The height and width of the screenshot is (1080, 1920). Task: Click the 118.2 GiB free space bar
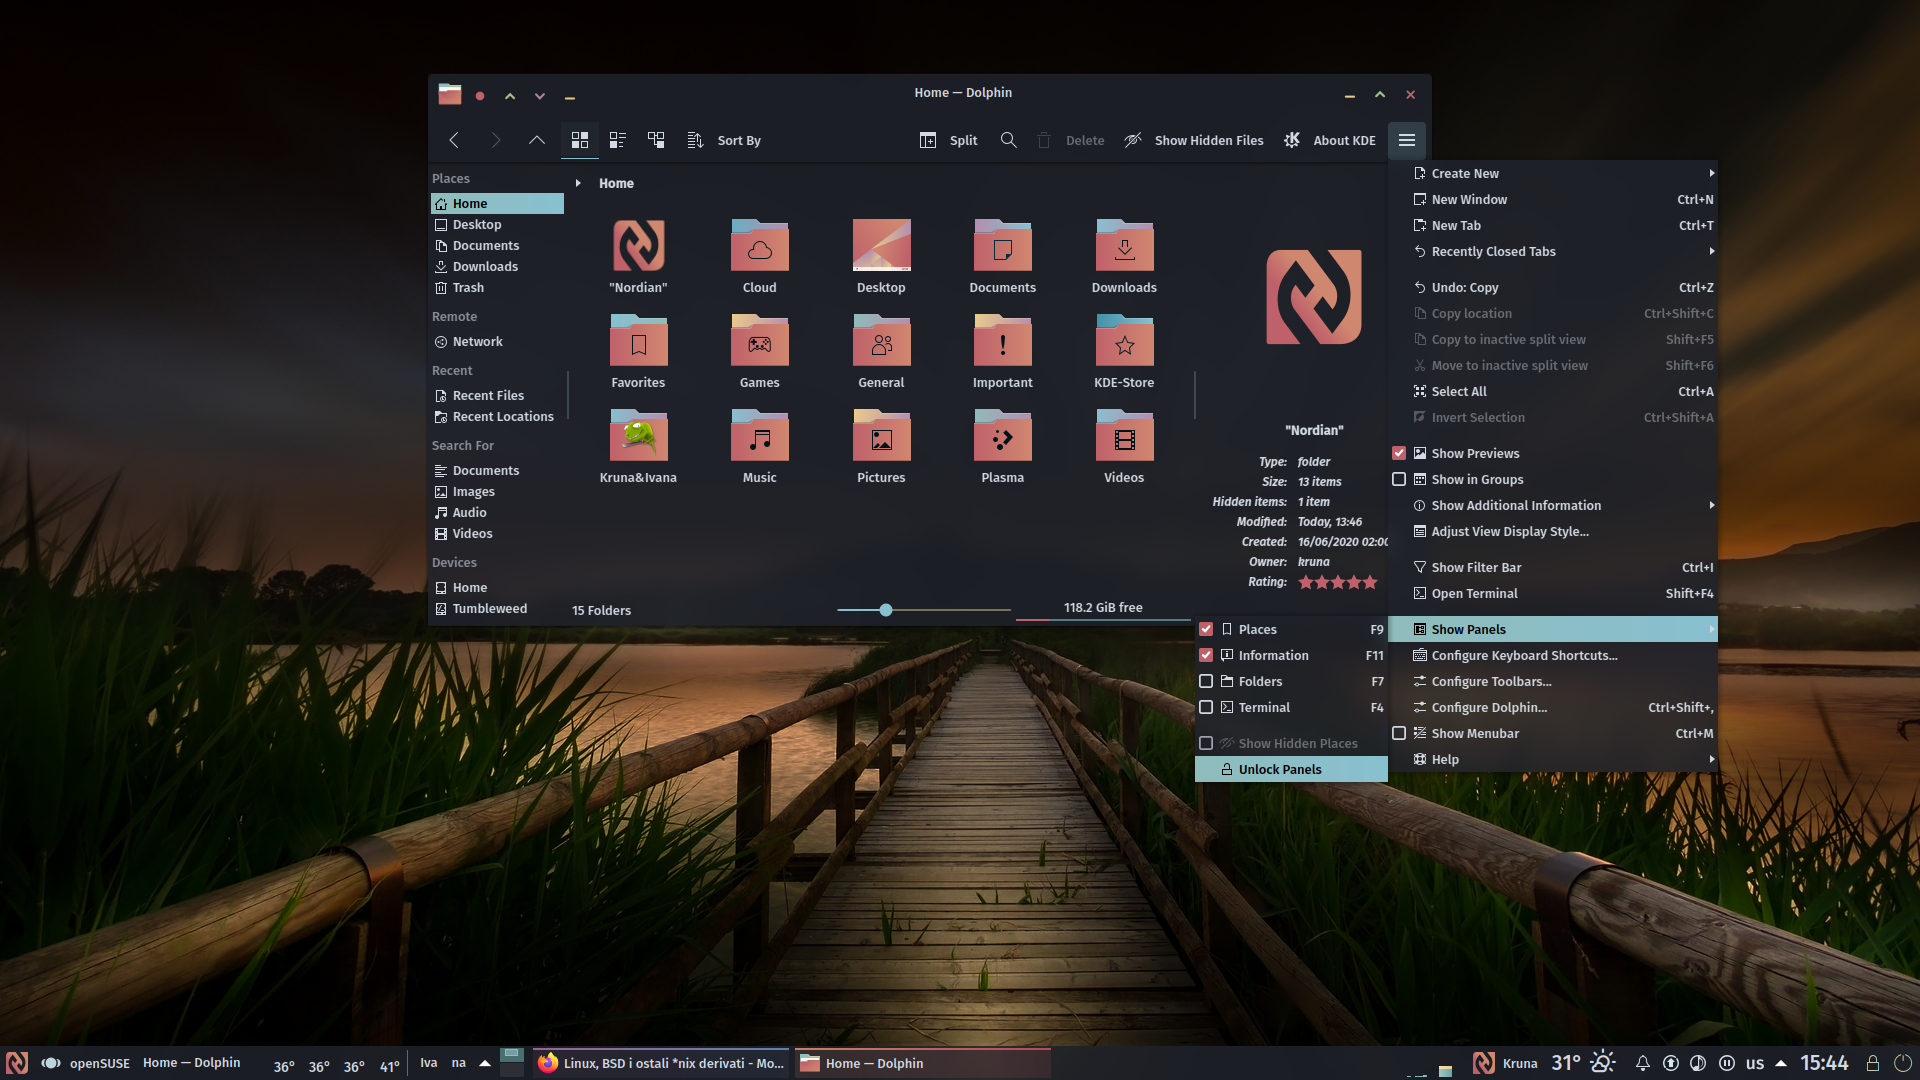[1103, 609]
